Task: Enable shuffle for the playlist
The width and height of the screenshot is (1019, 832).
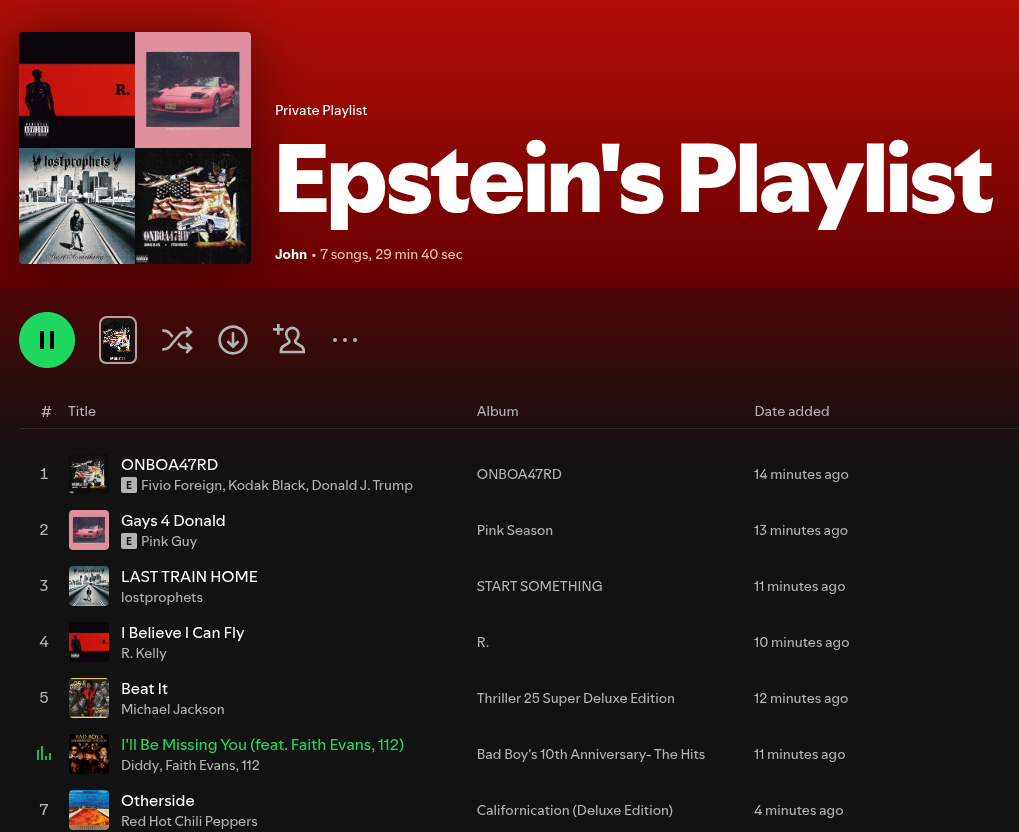Action: 177,340
